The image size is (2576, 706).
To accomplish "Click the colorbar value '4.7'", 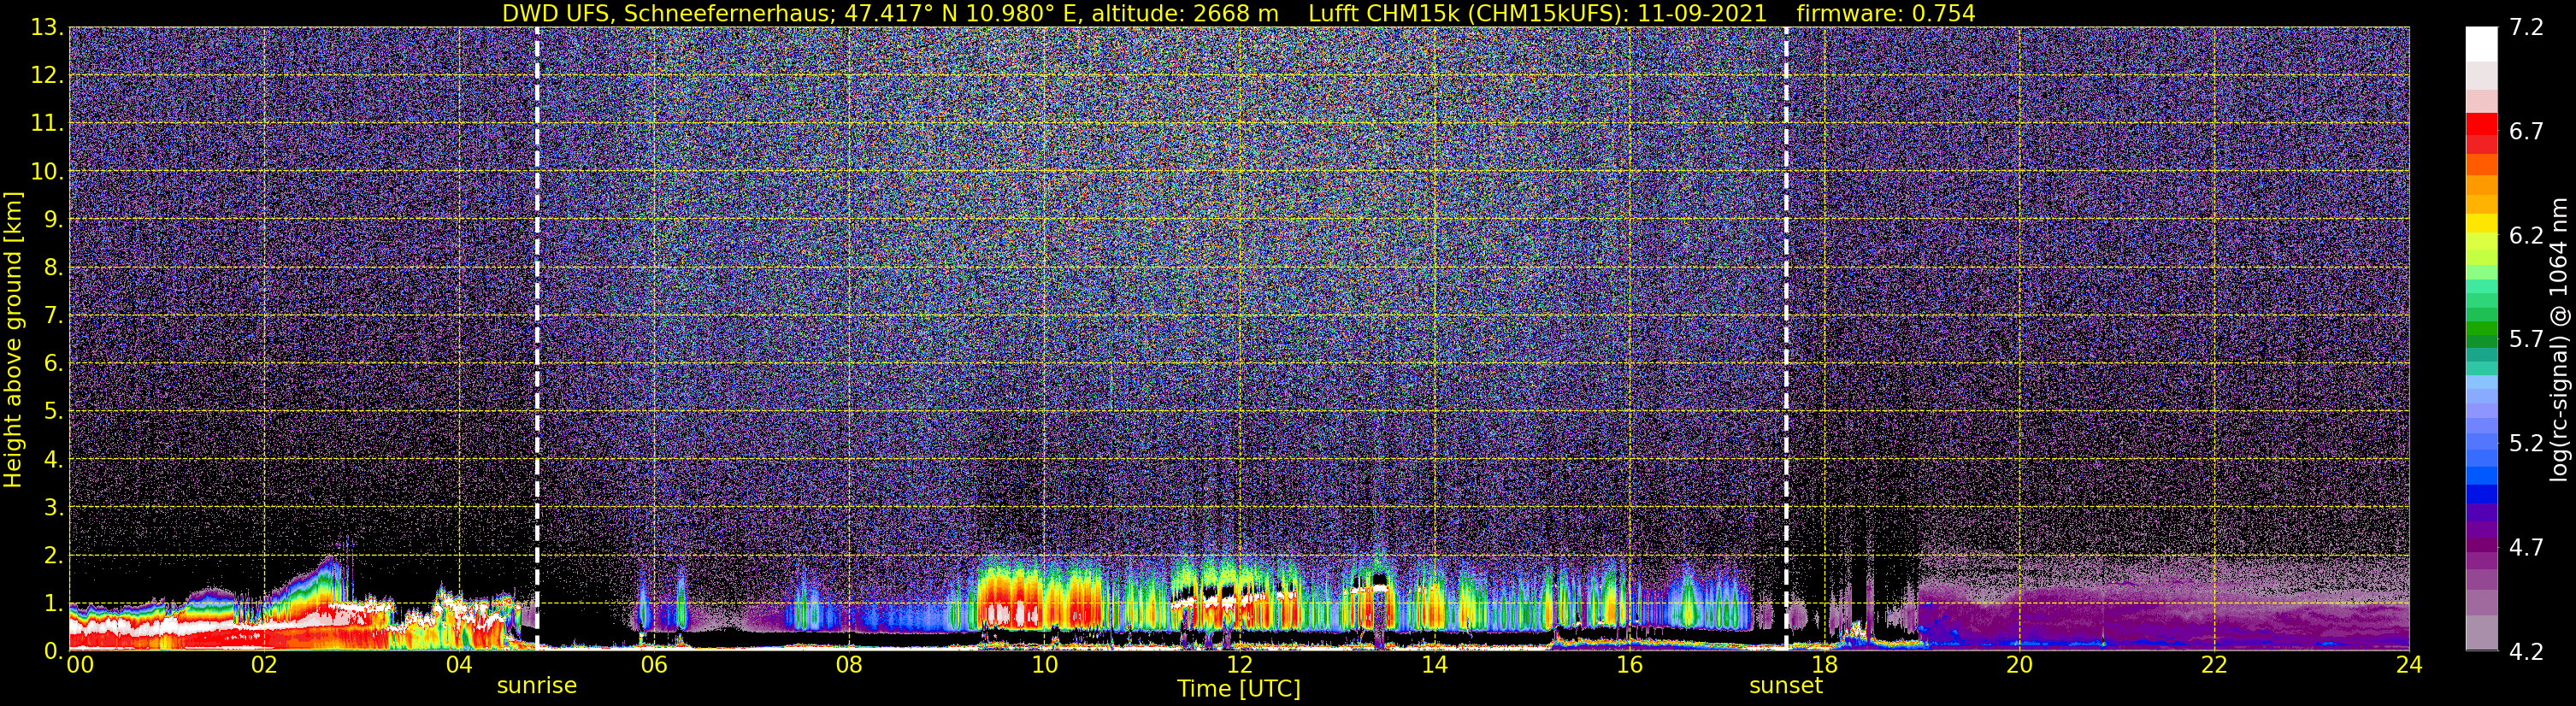I will click(x=2527, y=548).
